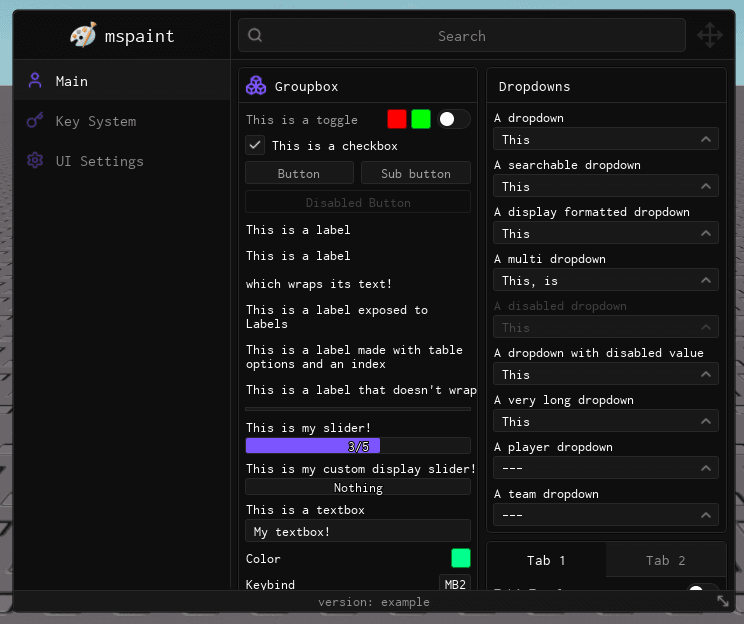Switch to Tab 1

[546, 560]
